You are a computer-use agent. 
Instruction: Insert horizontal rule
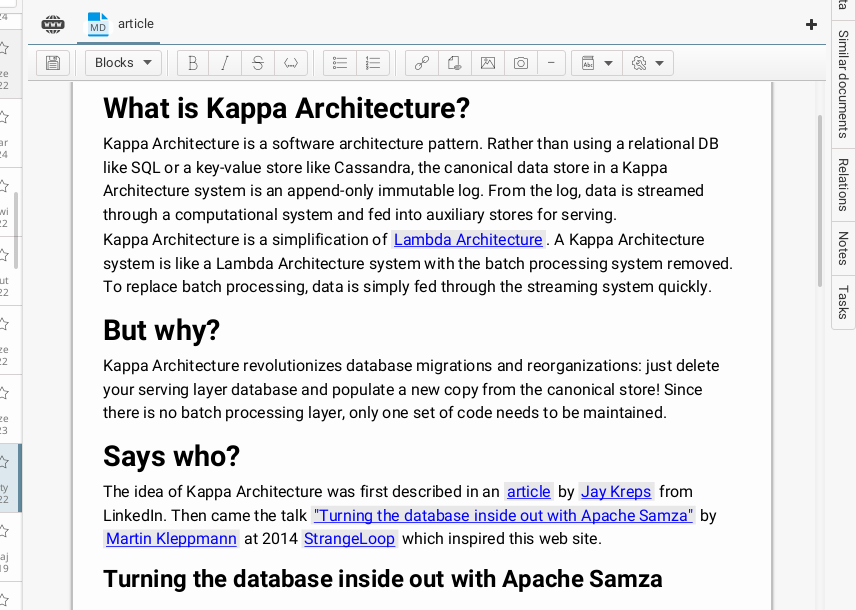click(551, 63)
